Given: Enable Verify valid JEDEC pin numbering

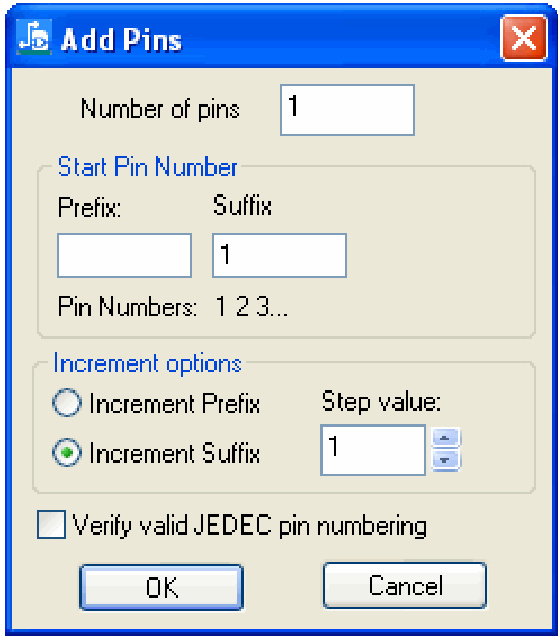Looking at the screenshot, I should pyautogui.click(x=52, y=524).
